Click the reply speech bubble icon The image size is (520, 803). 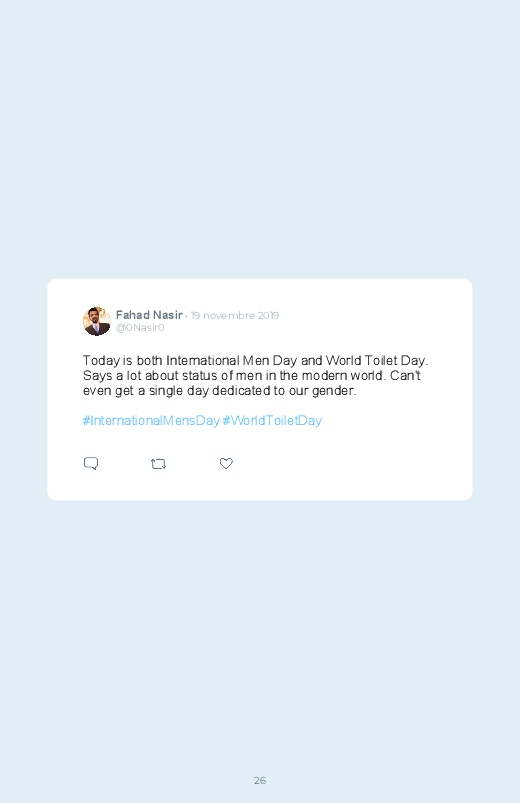click(x=91, y=463)
